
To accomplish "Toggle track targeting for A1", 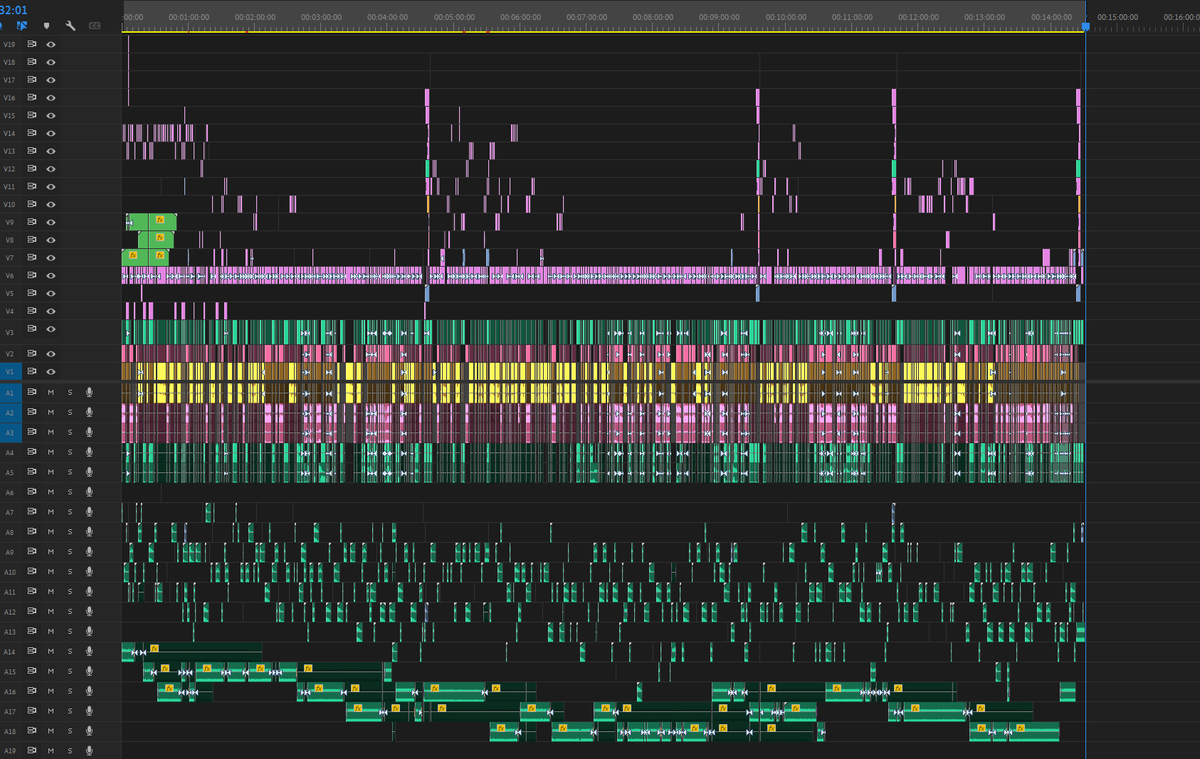I will 10,392.
